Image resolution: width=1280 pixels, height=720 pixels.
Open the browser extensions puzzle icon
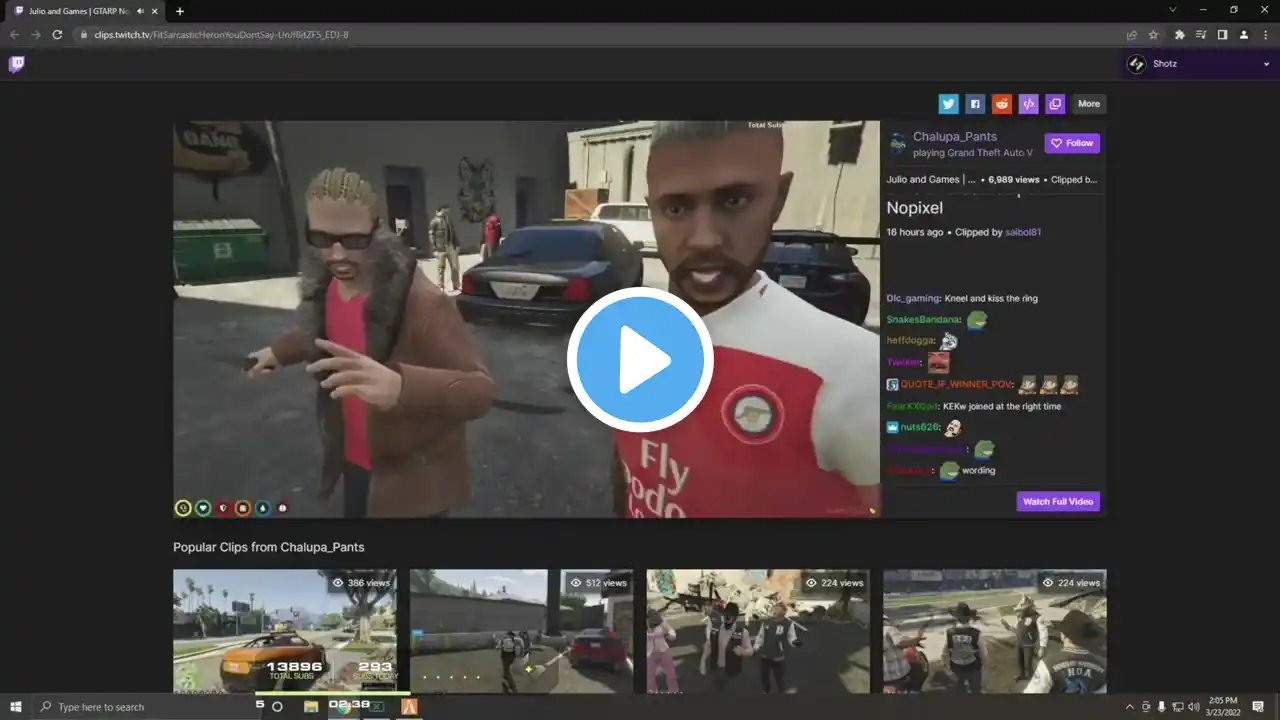pos(1180,34)
